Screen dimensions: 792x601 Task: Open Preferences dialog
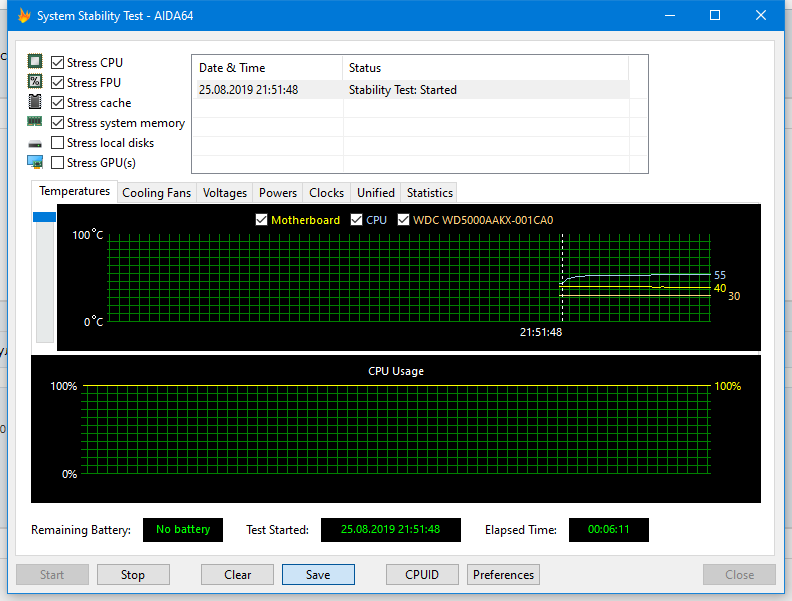tap(503, 575)
